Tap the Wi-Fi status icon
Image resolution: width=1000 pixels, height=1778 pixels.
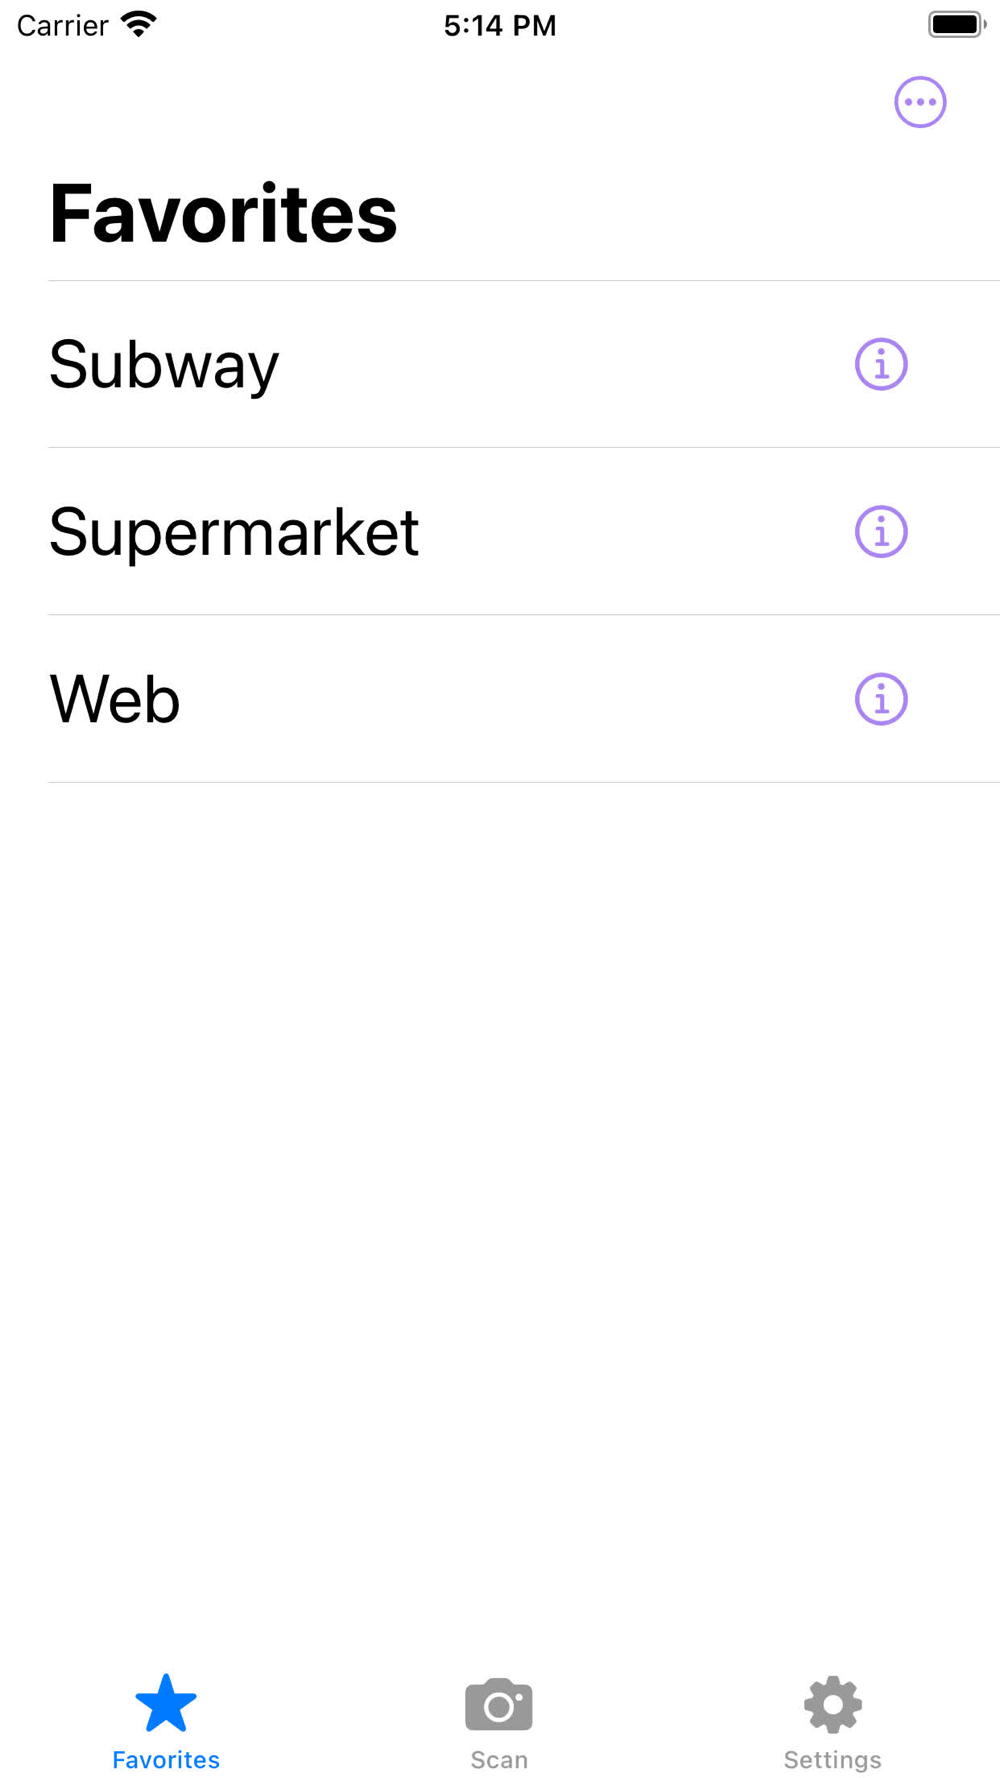pos(139,24)
